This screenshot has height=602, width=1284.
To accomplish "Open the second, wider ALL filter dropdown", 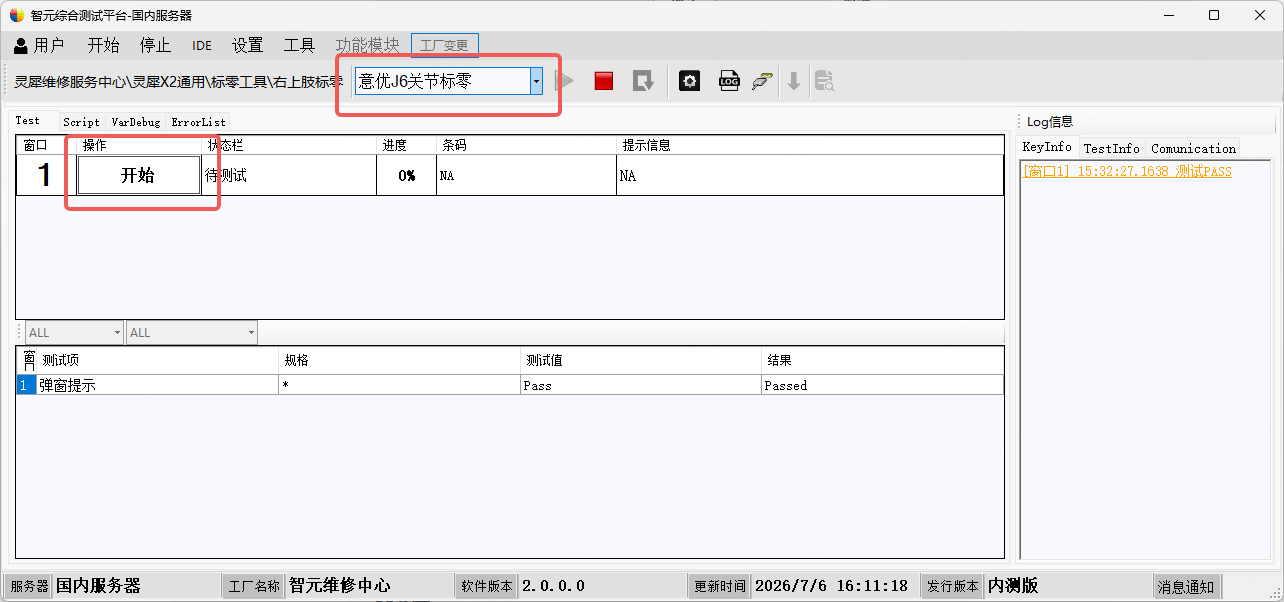I will [192, 332].
